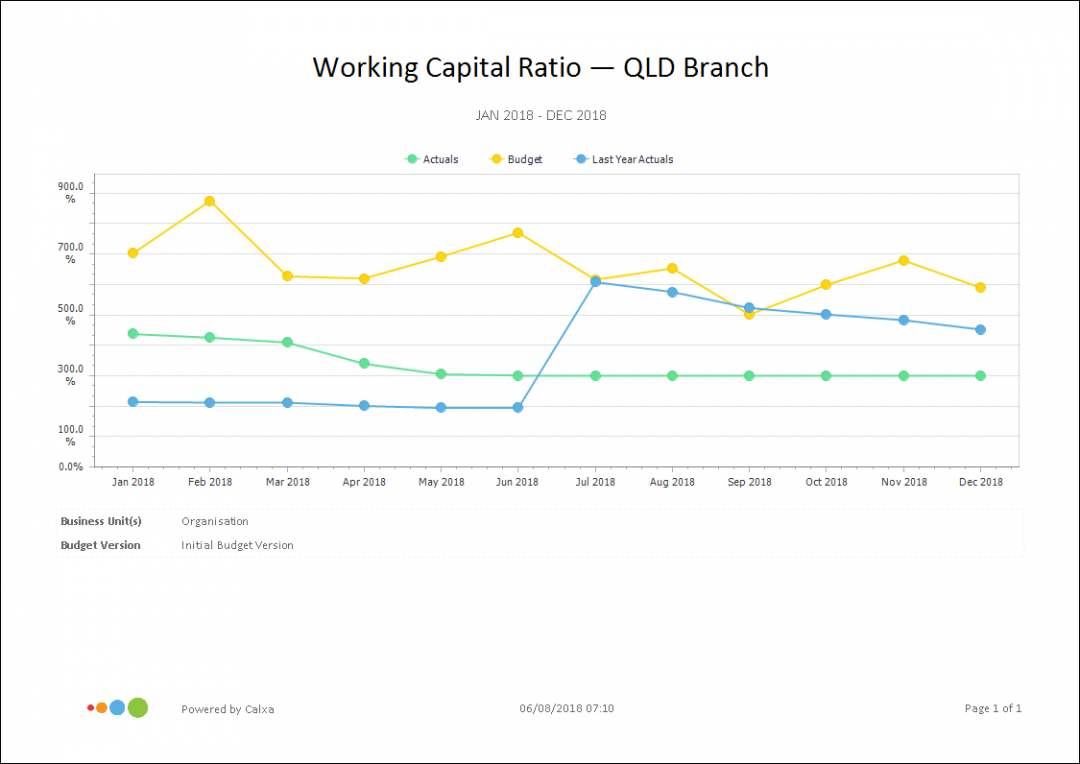This screenshot has height=764, width=1080.
Task: Click the date range JAN 2018 - DEC 2018
Action: [541, 116]
